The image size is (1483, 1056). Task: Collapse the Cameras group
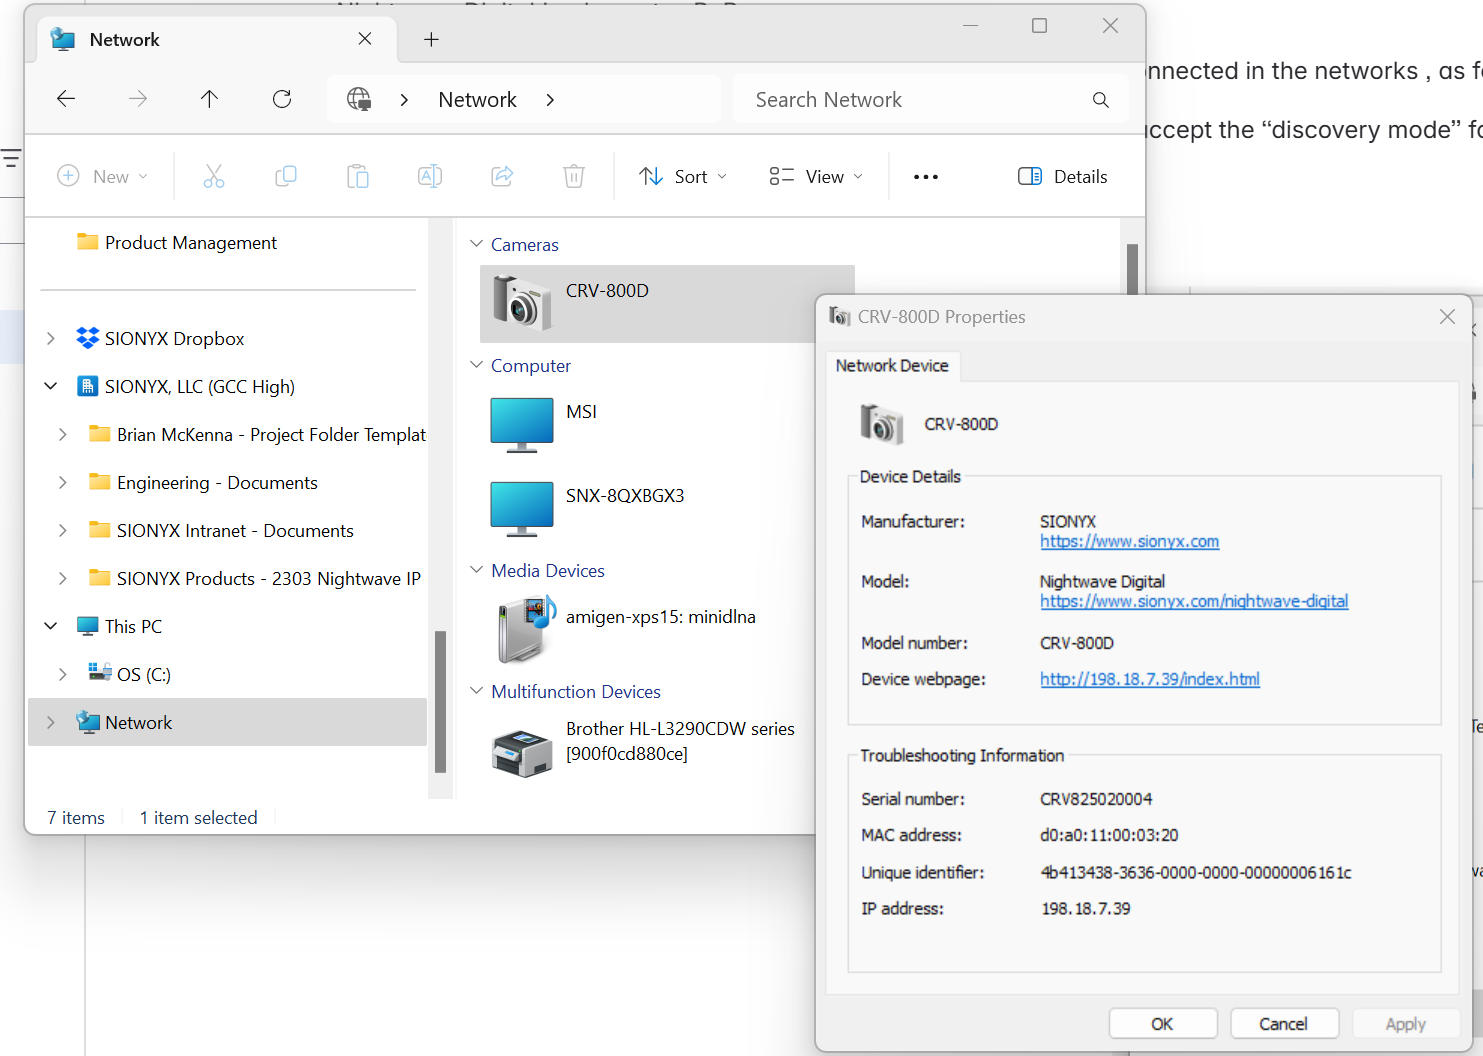(477, 244)
